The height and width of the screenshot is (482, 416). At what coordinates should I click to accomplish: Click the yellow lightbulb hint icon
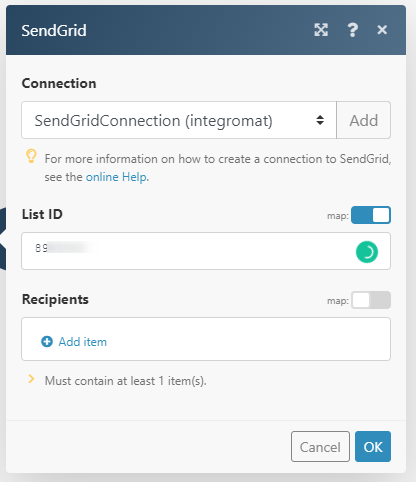point(31,156)
